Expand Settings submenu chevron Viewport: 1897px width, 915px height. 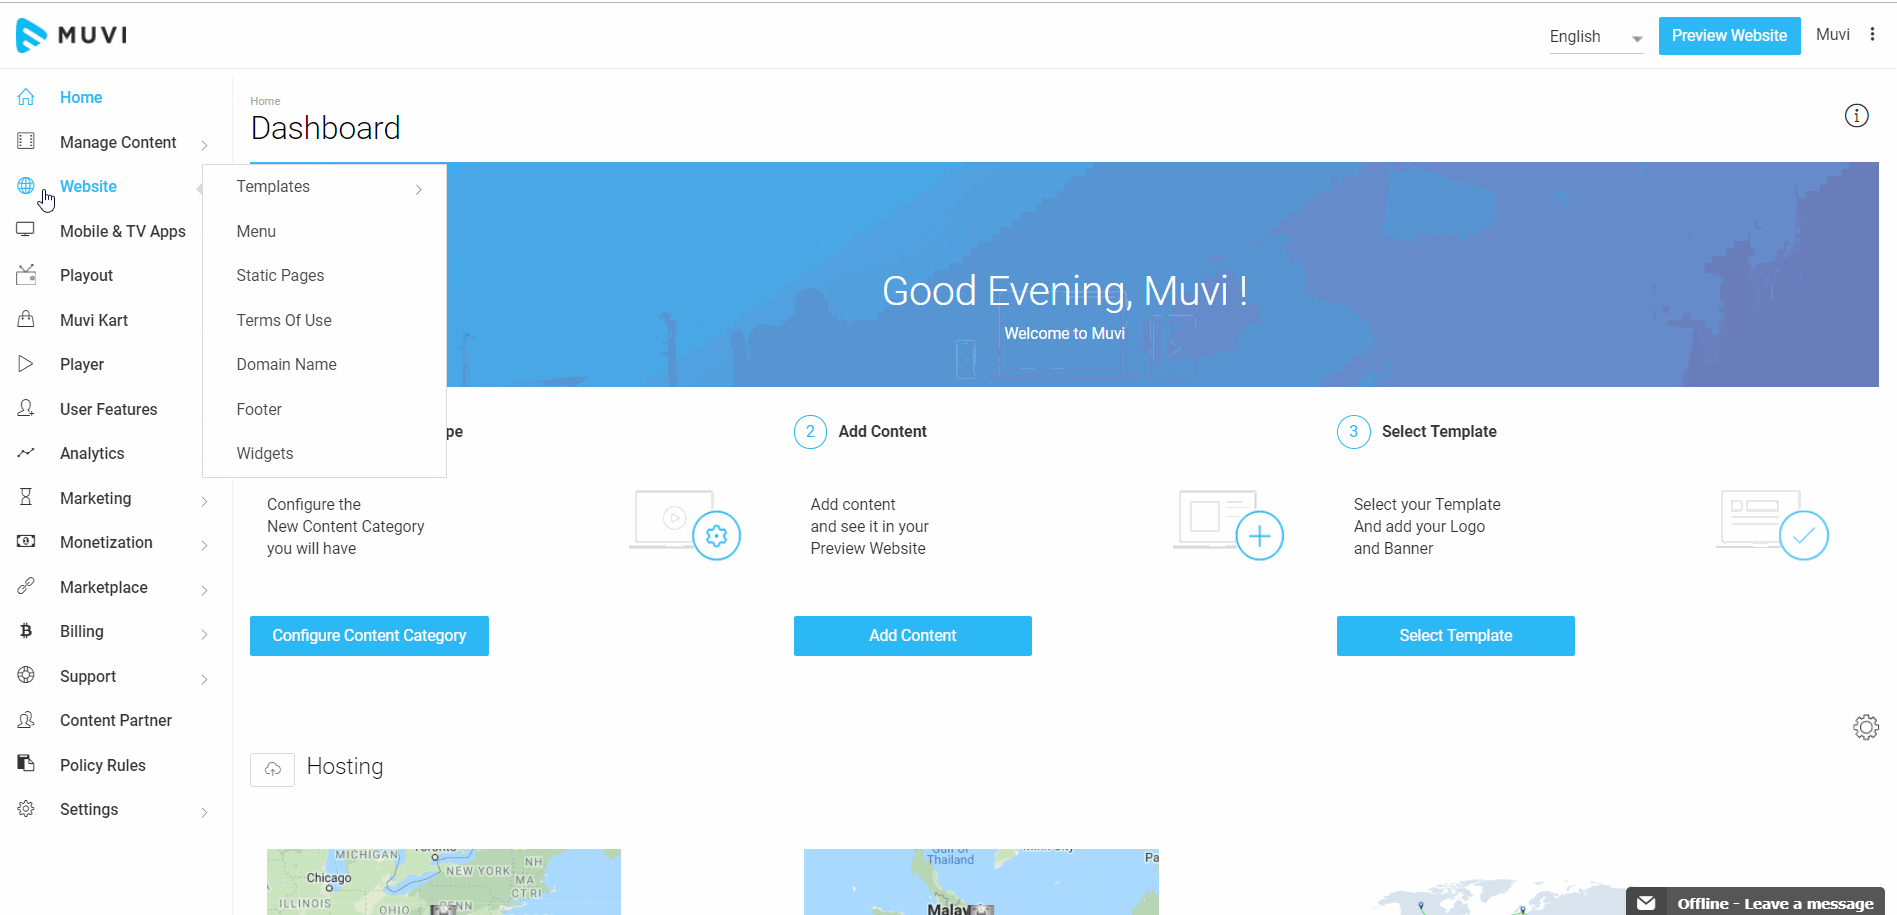(204, 812)
